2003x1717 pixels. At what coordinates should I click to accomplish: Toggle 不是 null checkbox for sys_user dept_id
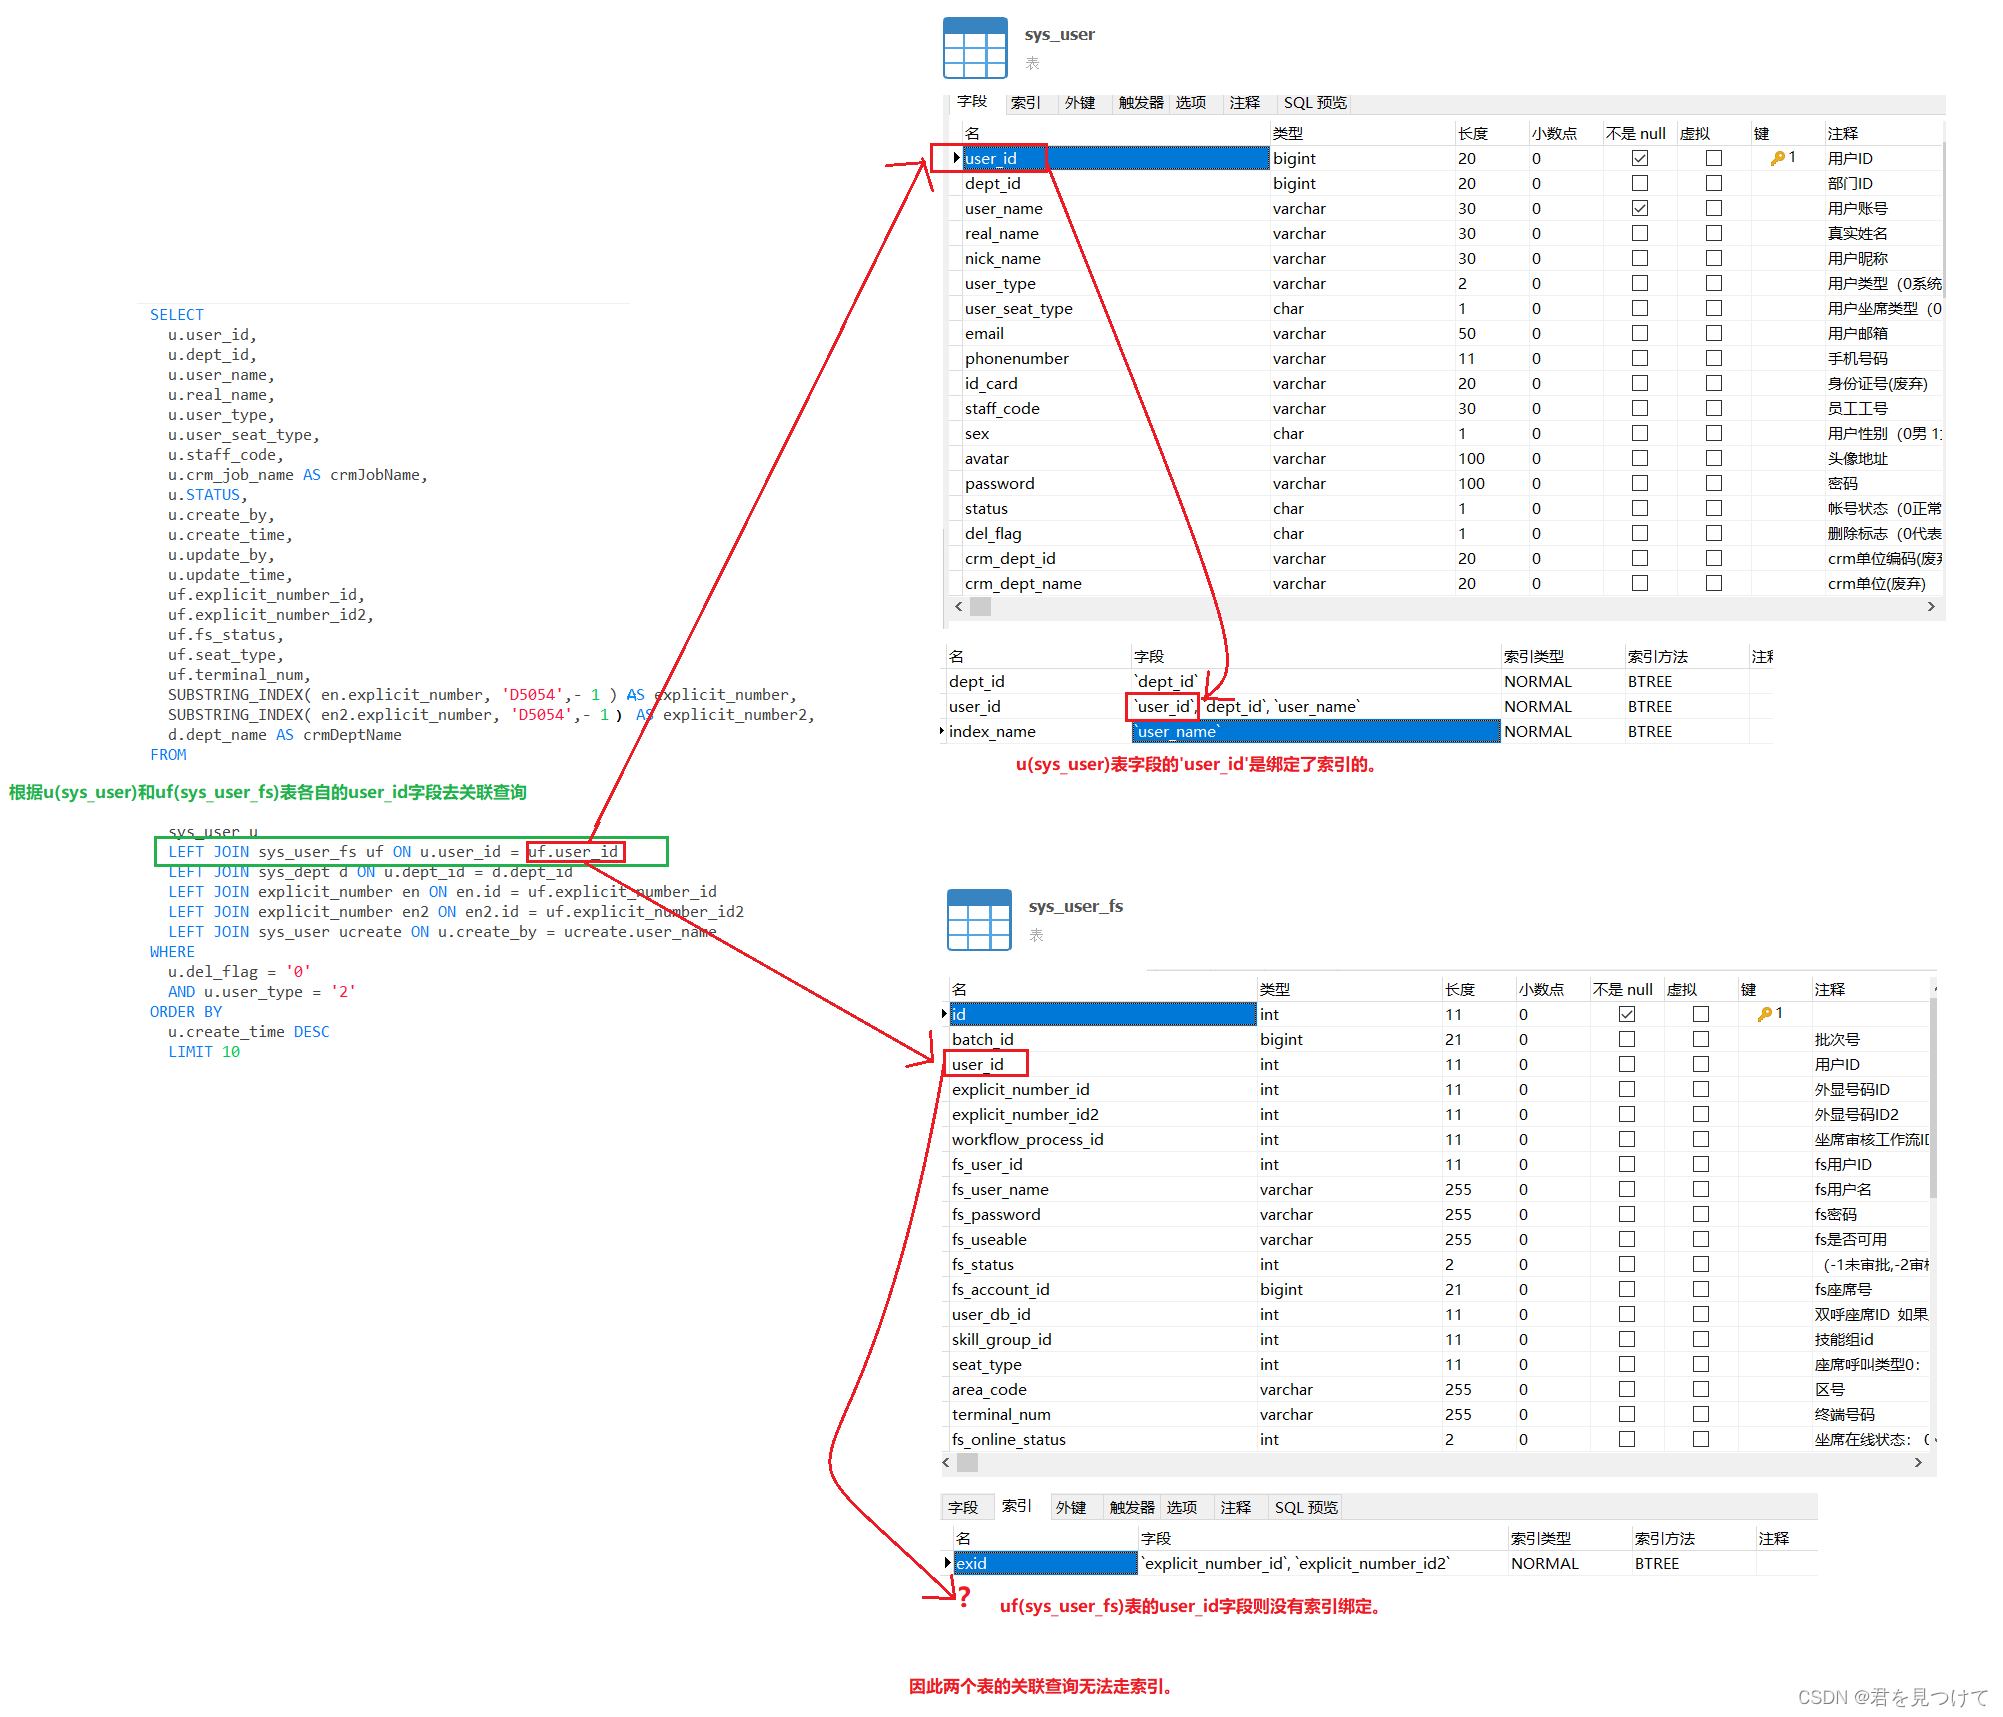(1639, 183)
